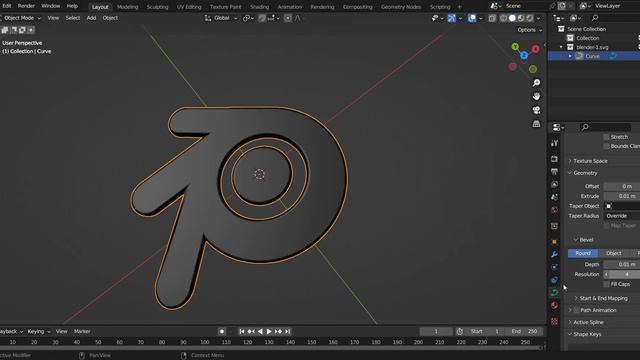Click the bevel Depth value field
The height and width of the screenshot is (360, 640).
click(x=622, y=264)
